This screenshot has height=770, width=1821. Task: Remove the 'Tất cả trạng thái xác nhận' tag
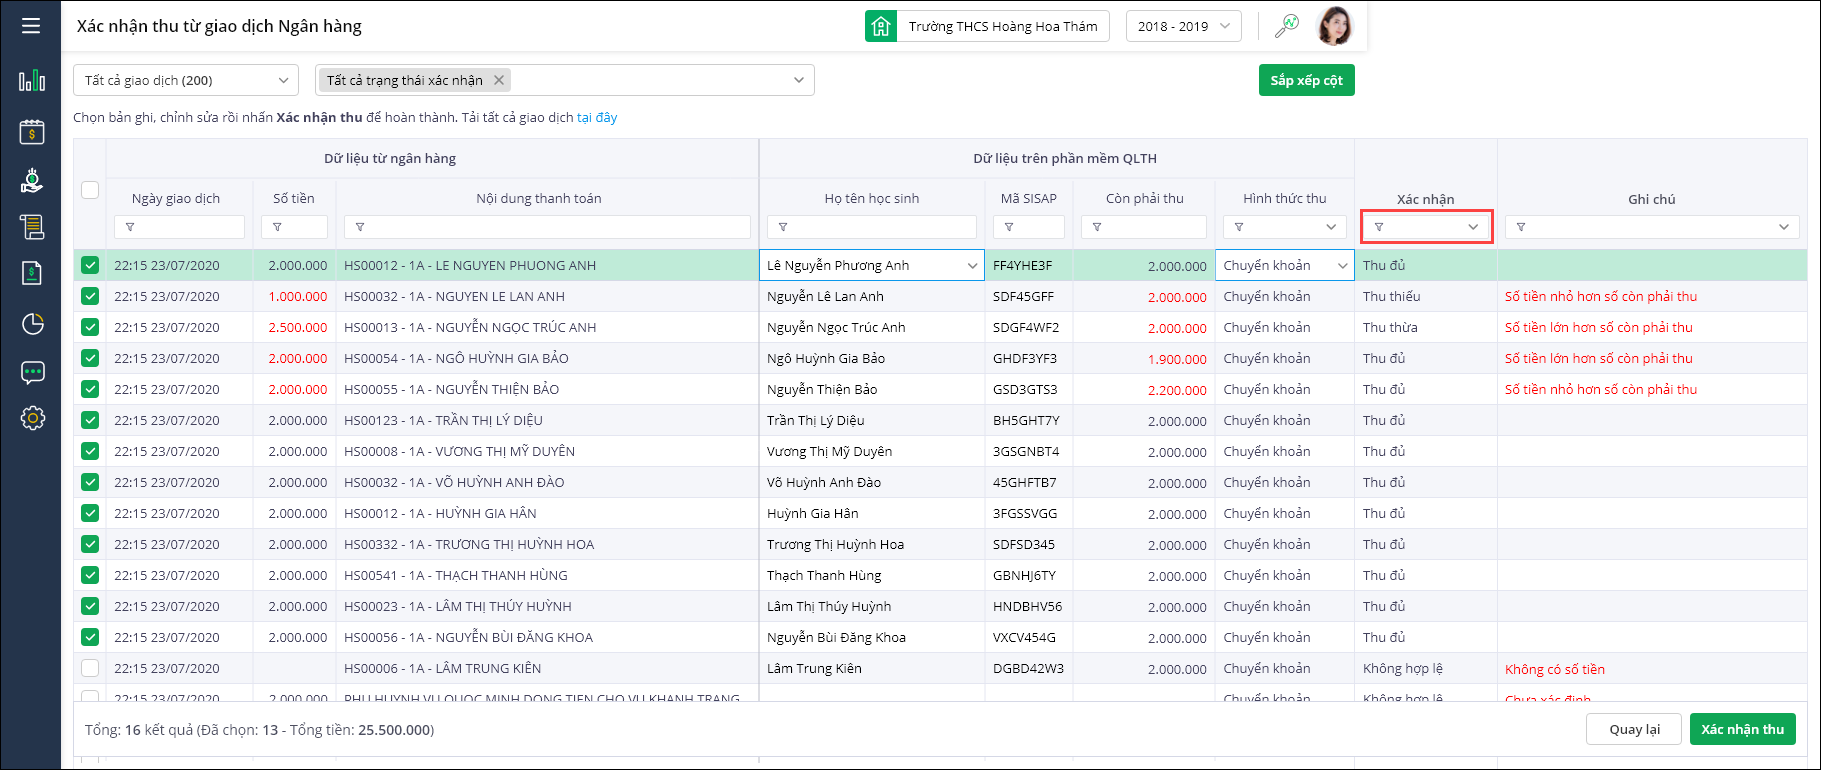tap(499, 80)
